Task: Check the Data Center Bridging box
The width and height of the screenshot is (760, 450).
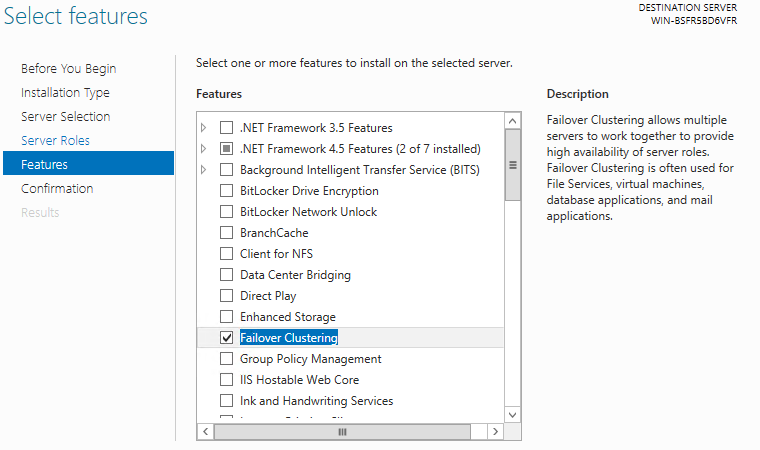Action: click(226, 275)
